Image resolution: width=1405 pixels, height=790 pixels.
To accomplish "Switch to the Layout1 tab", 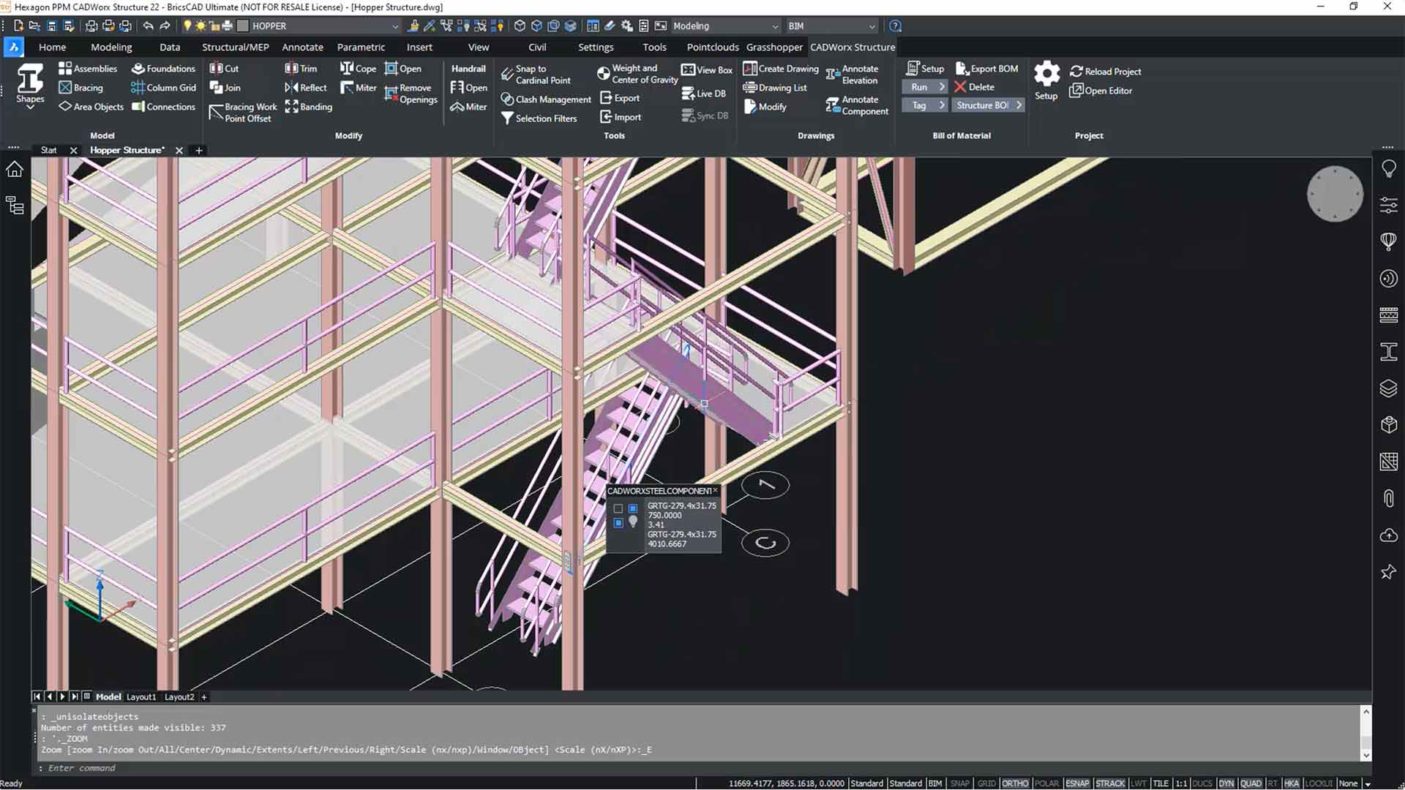I will (x=141, y=697).
